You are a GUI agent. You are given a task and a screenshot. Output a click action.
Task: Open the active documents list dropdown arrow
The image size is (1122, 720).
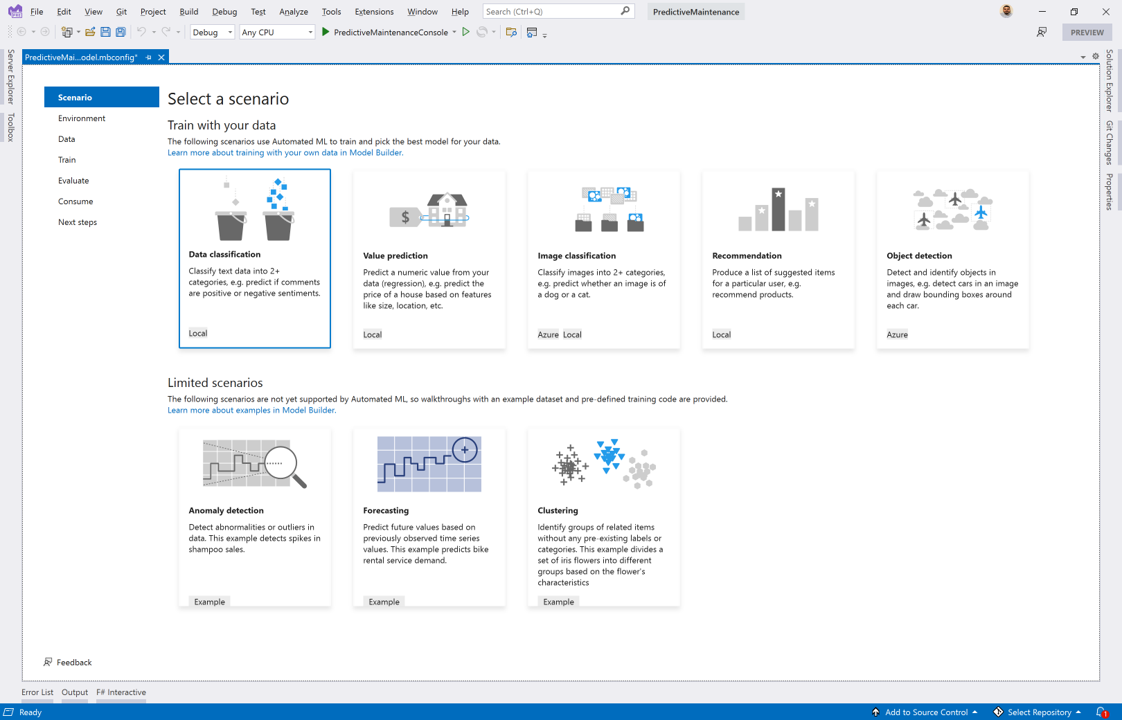(x=1083, y=57)
